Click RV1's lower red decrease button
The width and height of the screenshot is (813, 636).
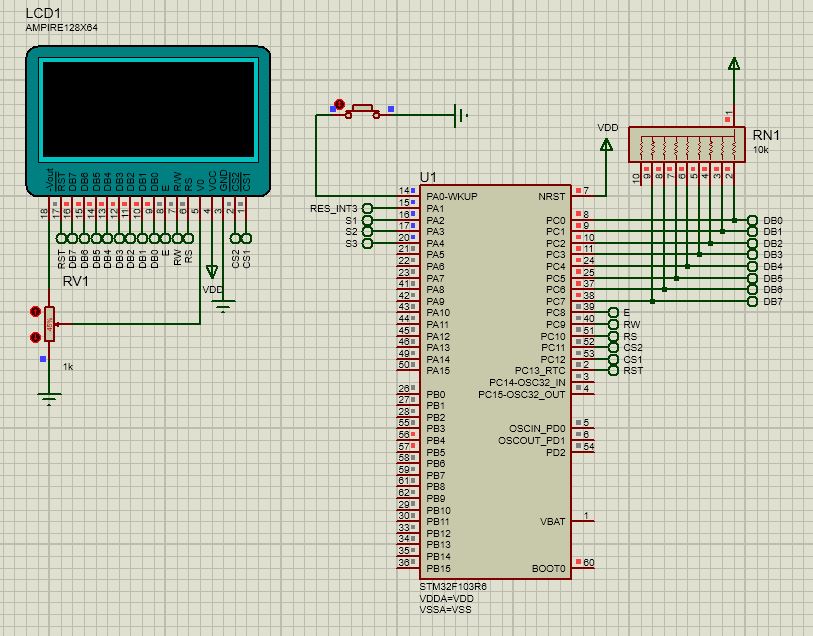click(x=35, y=337)
